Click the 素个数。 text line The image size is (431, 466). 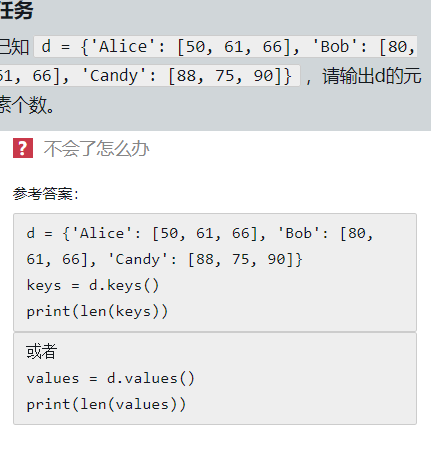point(27,105)
